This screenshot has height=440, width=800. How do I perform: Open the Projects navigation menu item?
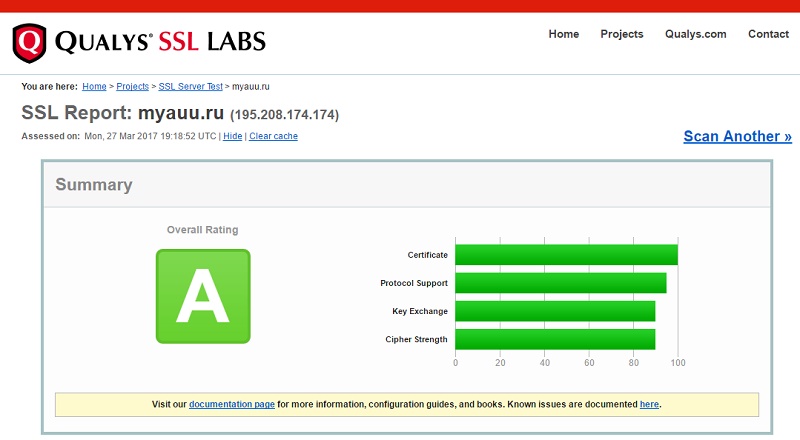tap(621, 34)
